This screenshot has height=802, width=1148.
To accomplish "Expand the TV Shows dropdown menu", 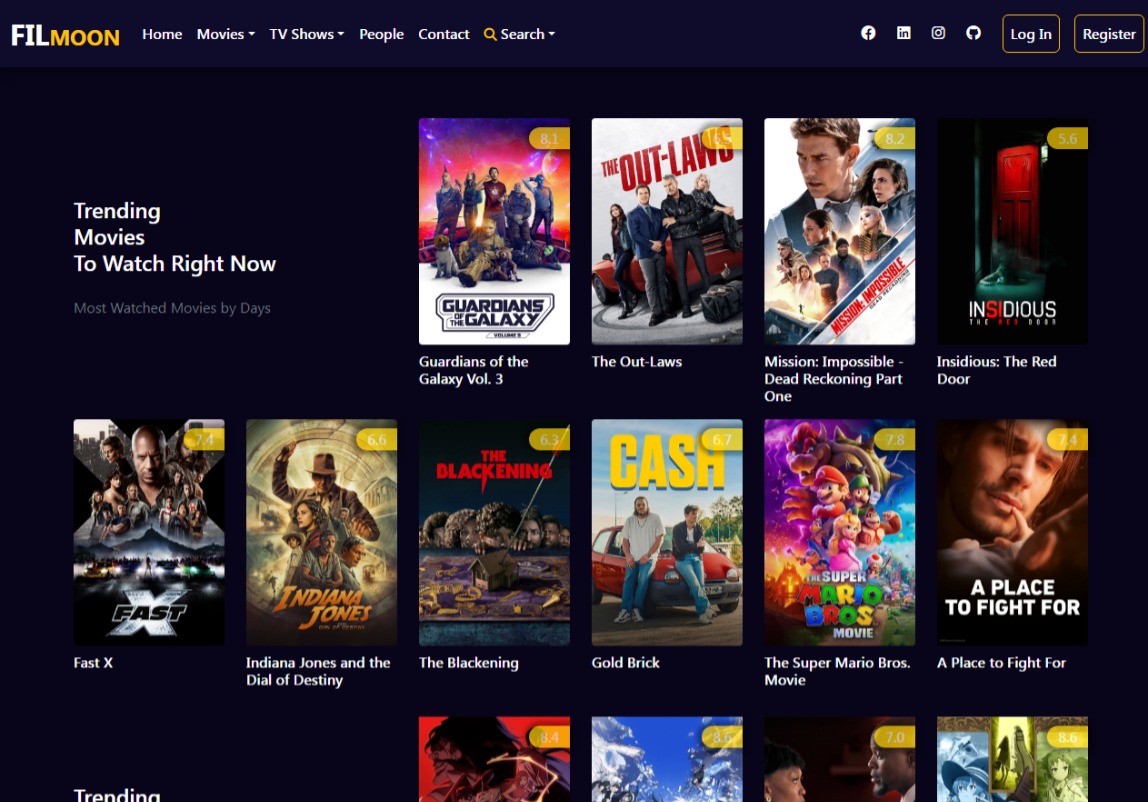I will pos(306,34).
